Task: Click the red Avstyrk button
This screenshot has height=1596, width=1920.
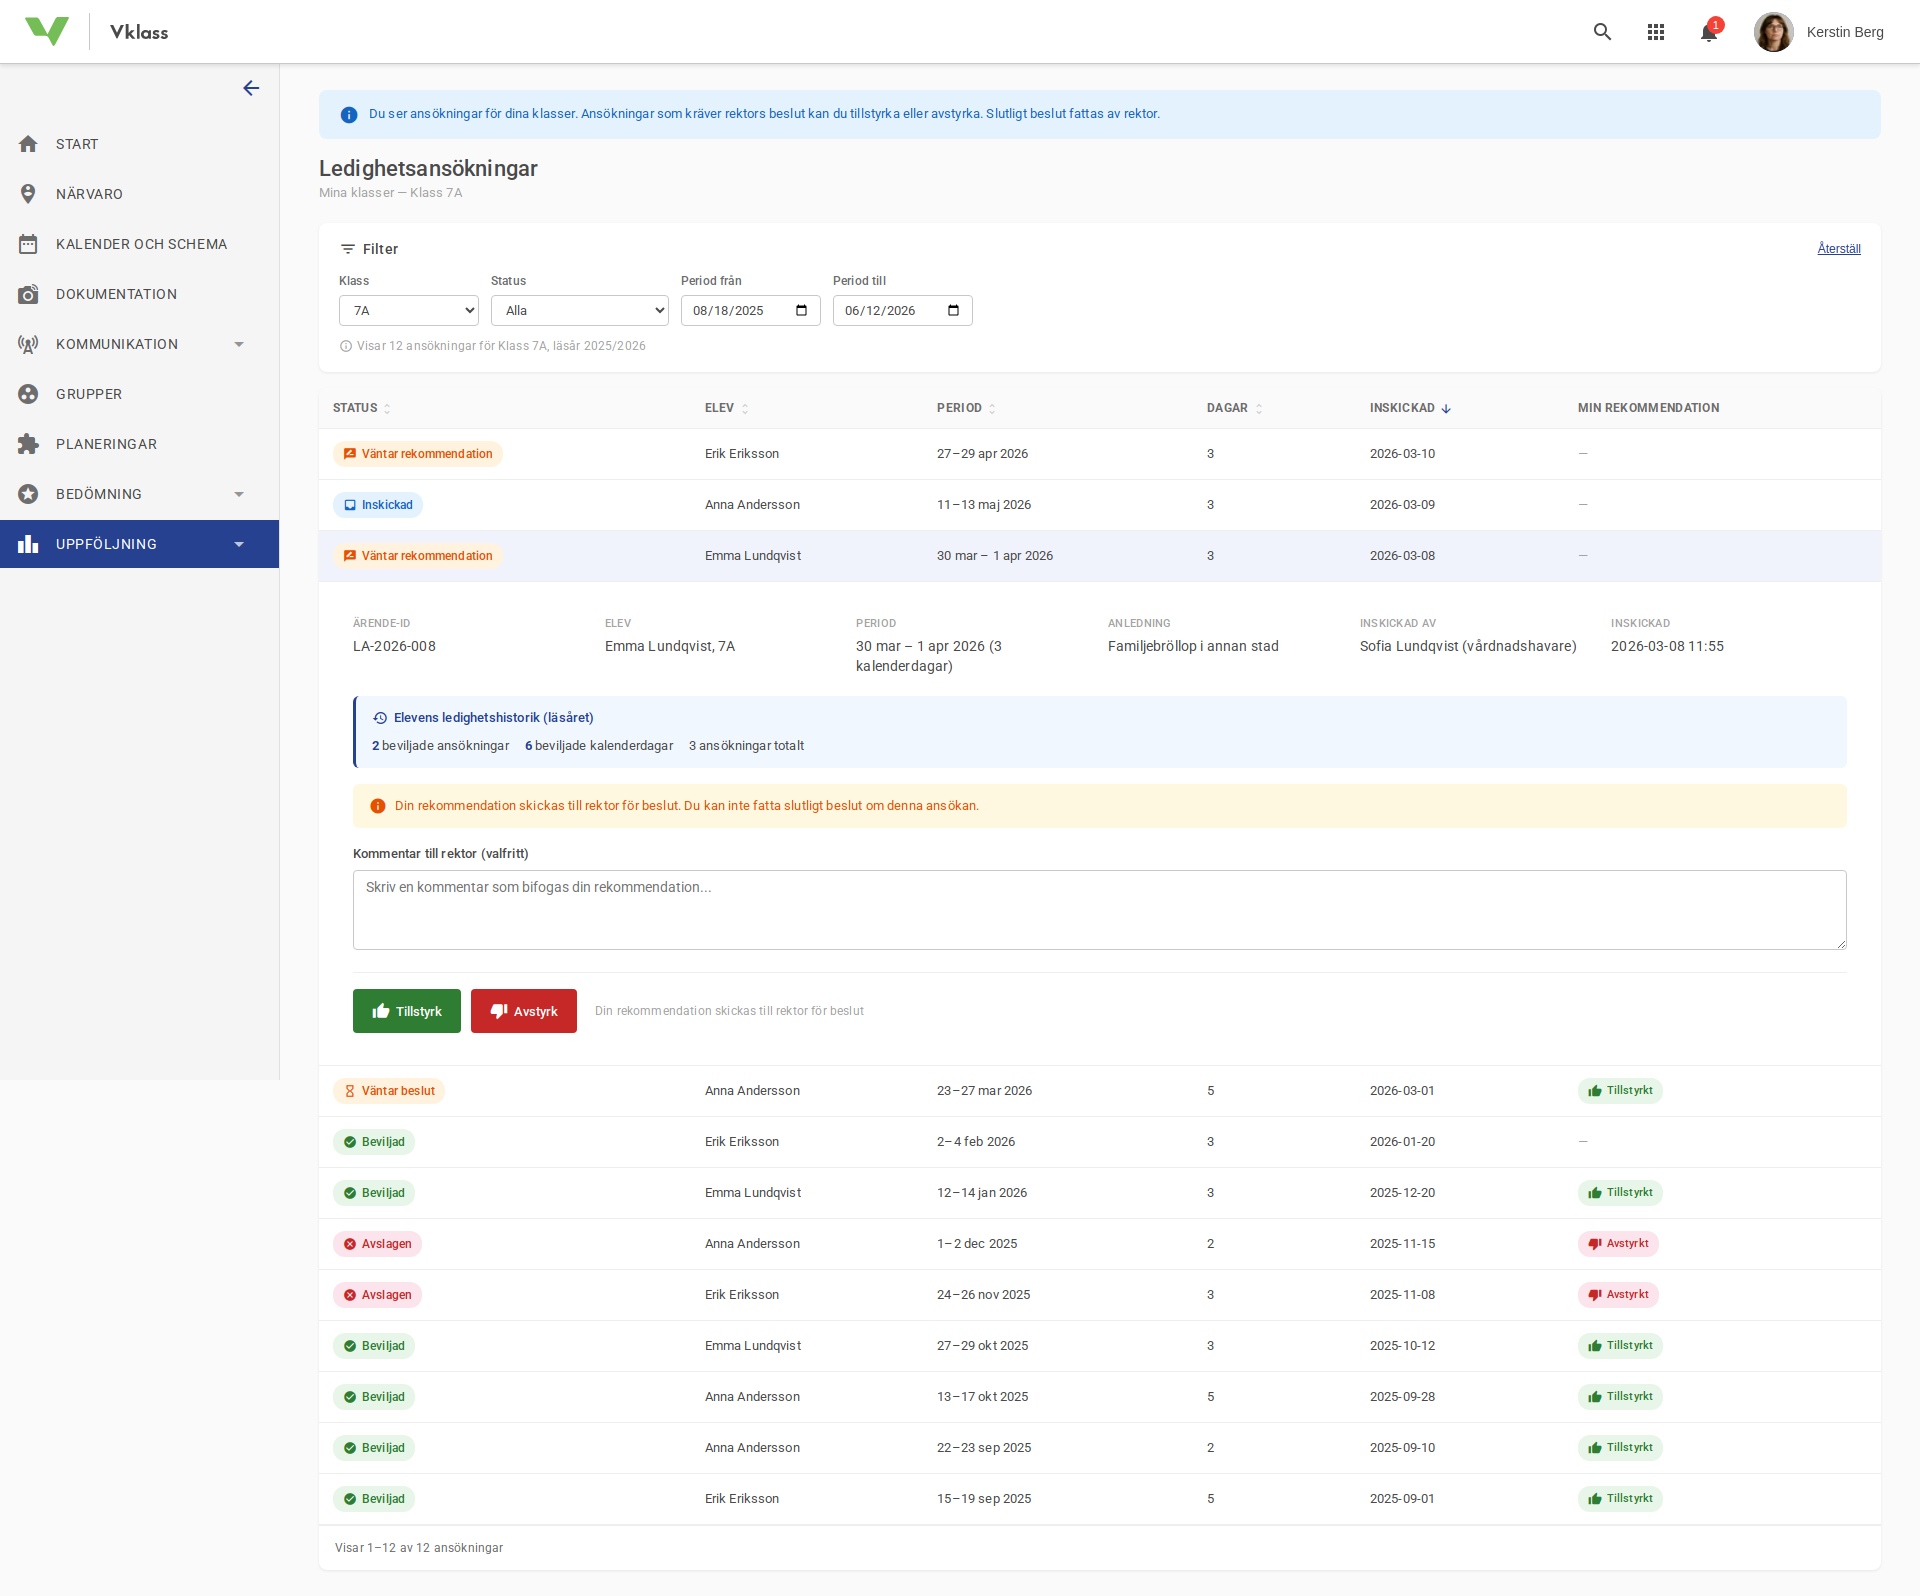Action: 523,1011
